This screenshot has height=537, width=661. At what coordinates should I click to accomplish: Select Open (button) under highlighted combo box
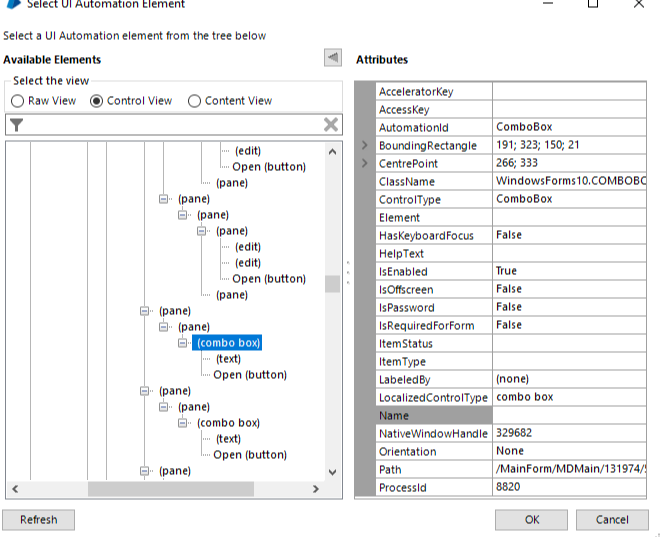pos(250,375)
